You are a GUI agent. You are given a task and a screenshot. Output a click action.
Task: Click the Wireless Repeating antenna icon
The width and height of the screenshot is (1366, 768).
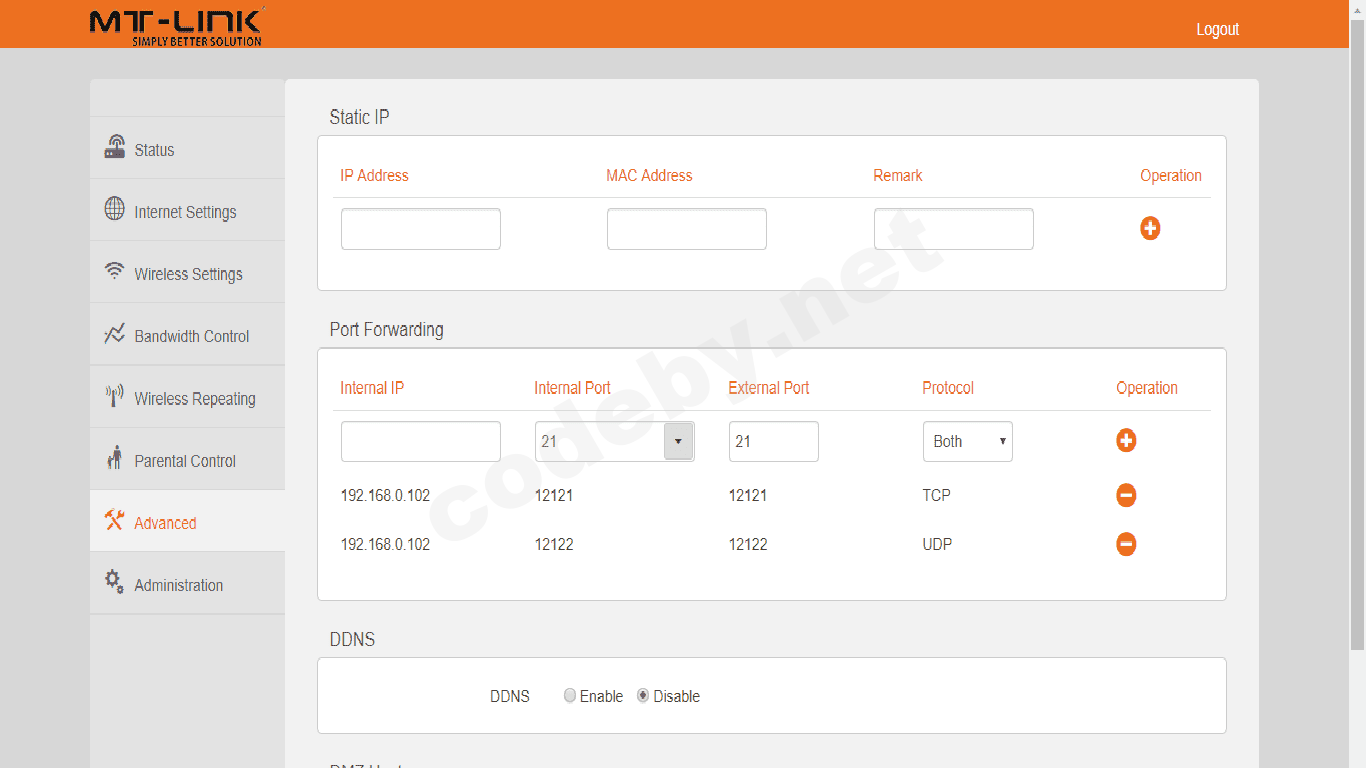coord(115,396)
